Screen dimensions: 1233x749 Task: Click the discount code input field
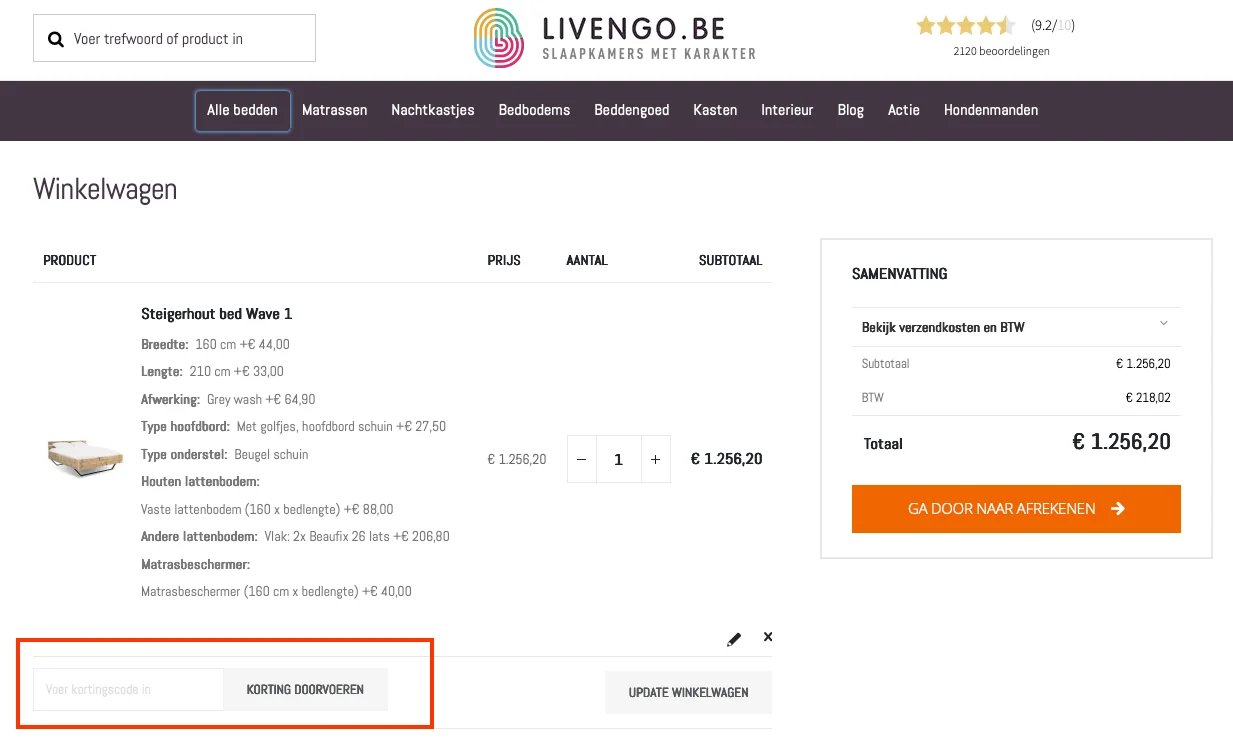128,689
